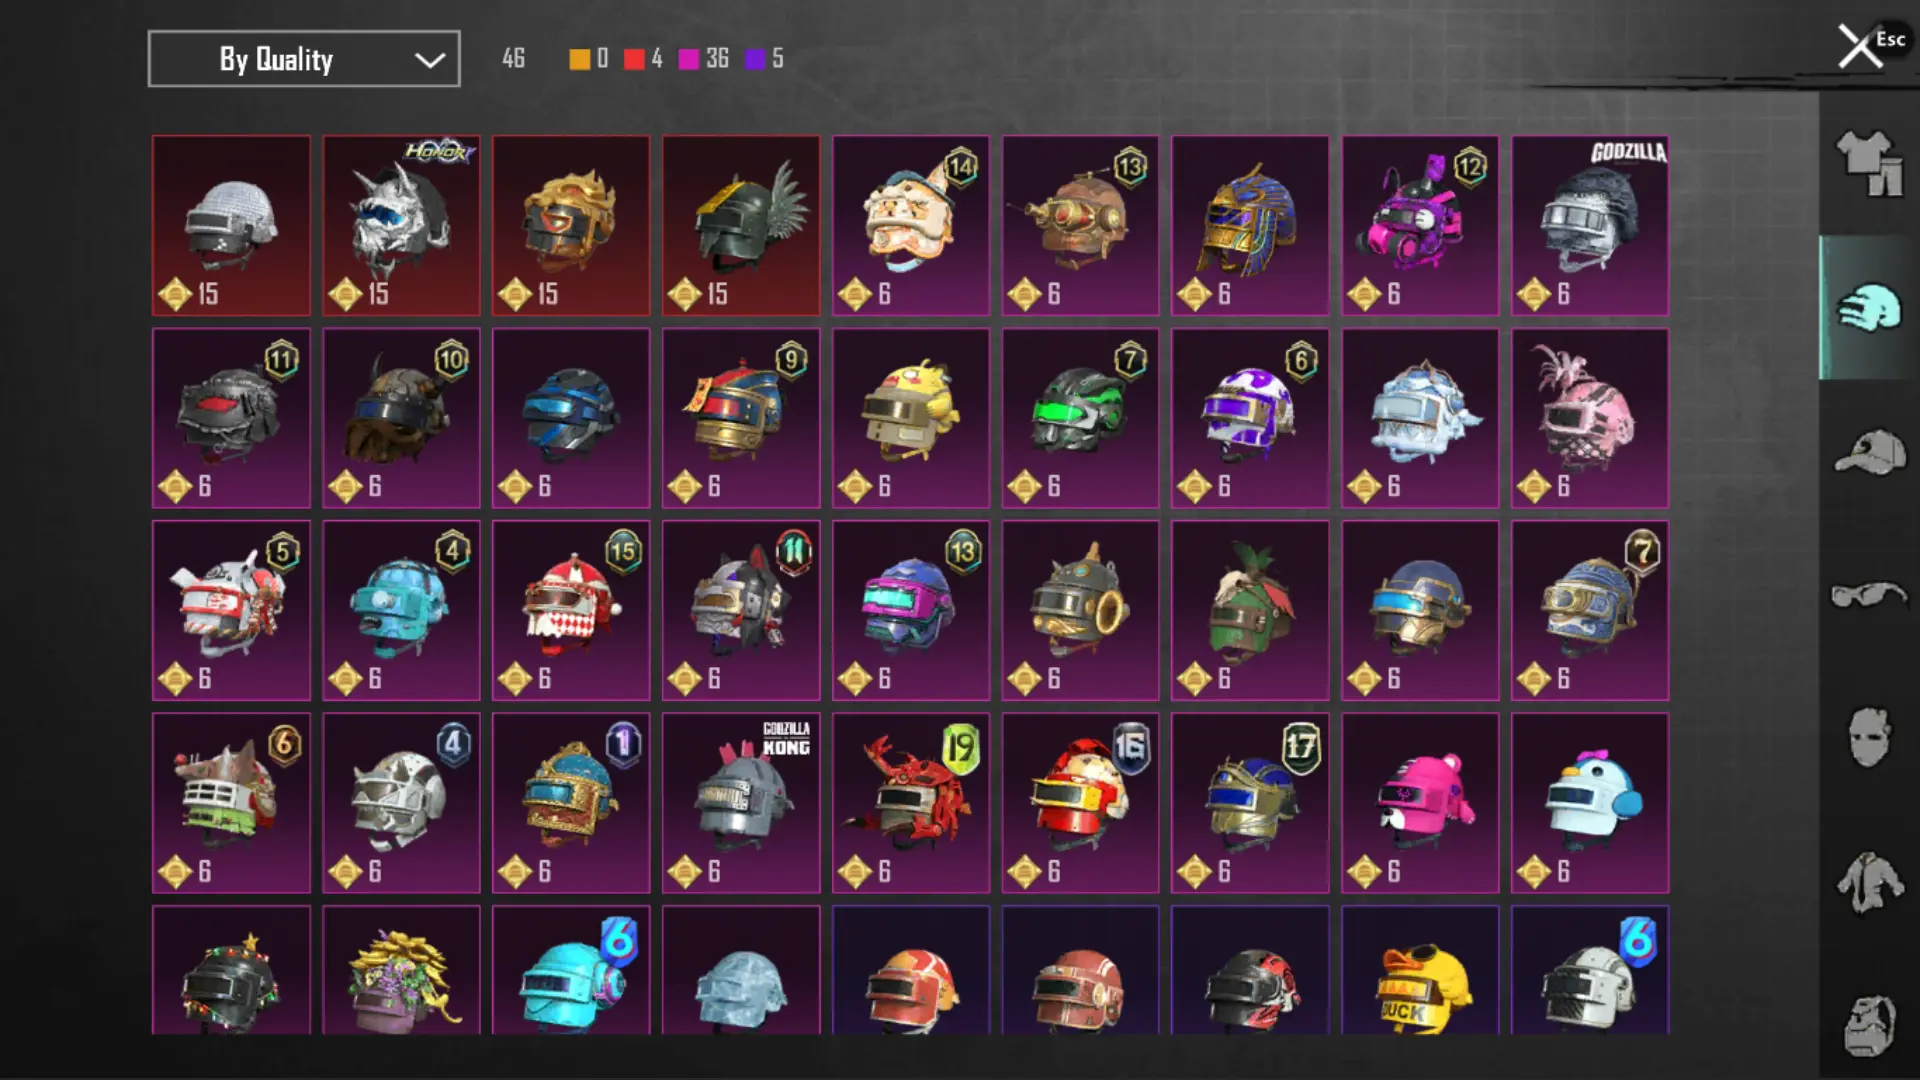Screen dimensions: 1920x1080
Task: Click the dropdown chevron arrow
Action: coord(430,60)
